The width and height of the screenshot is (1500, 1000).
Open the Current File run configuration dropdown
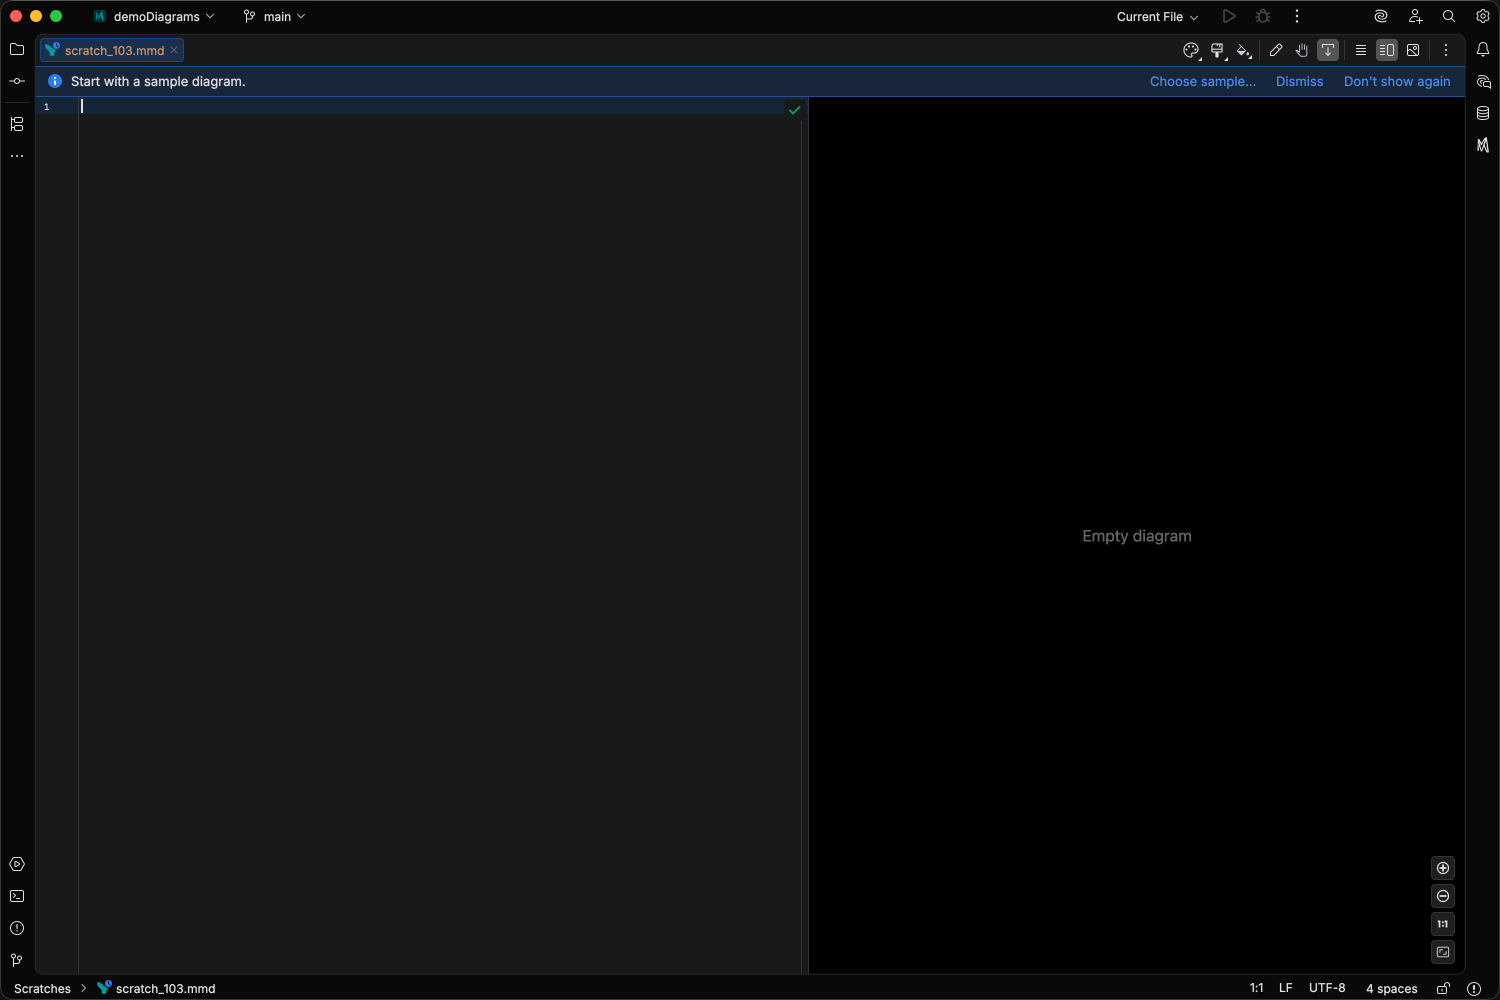click(1155, 16)
